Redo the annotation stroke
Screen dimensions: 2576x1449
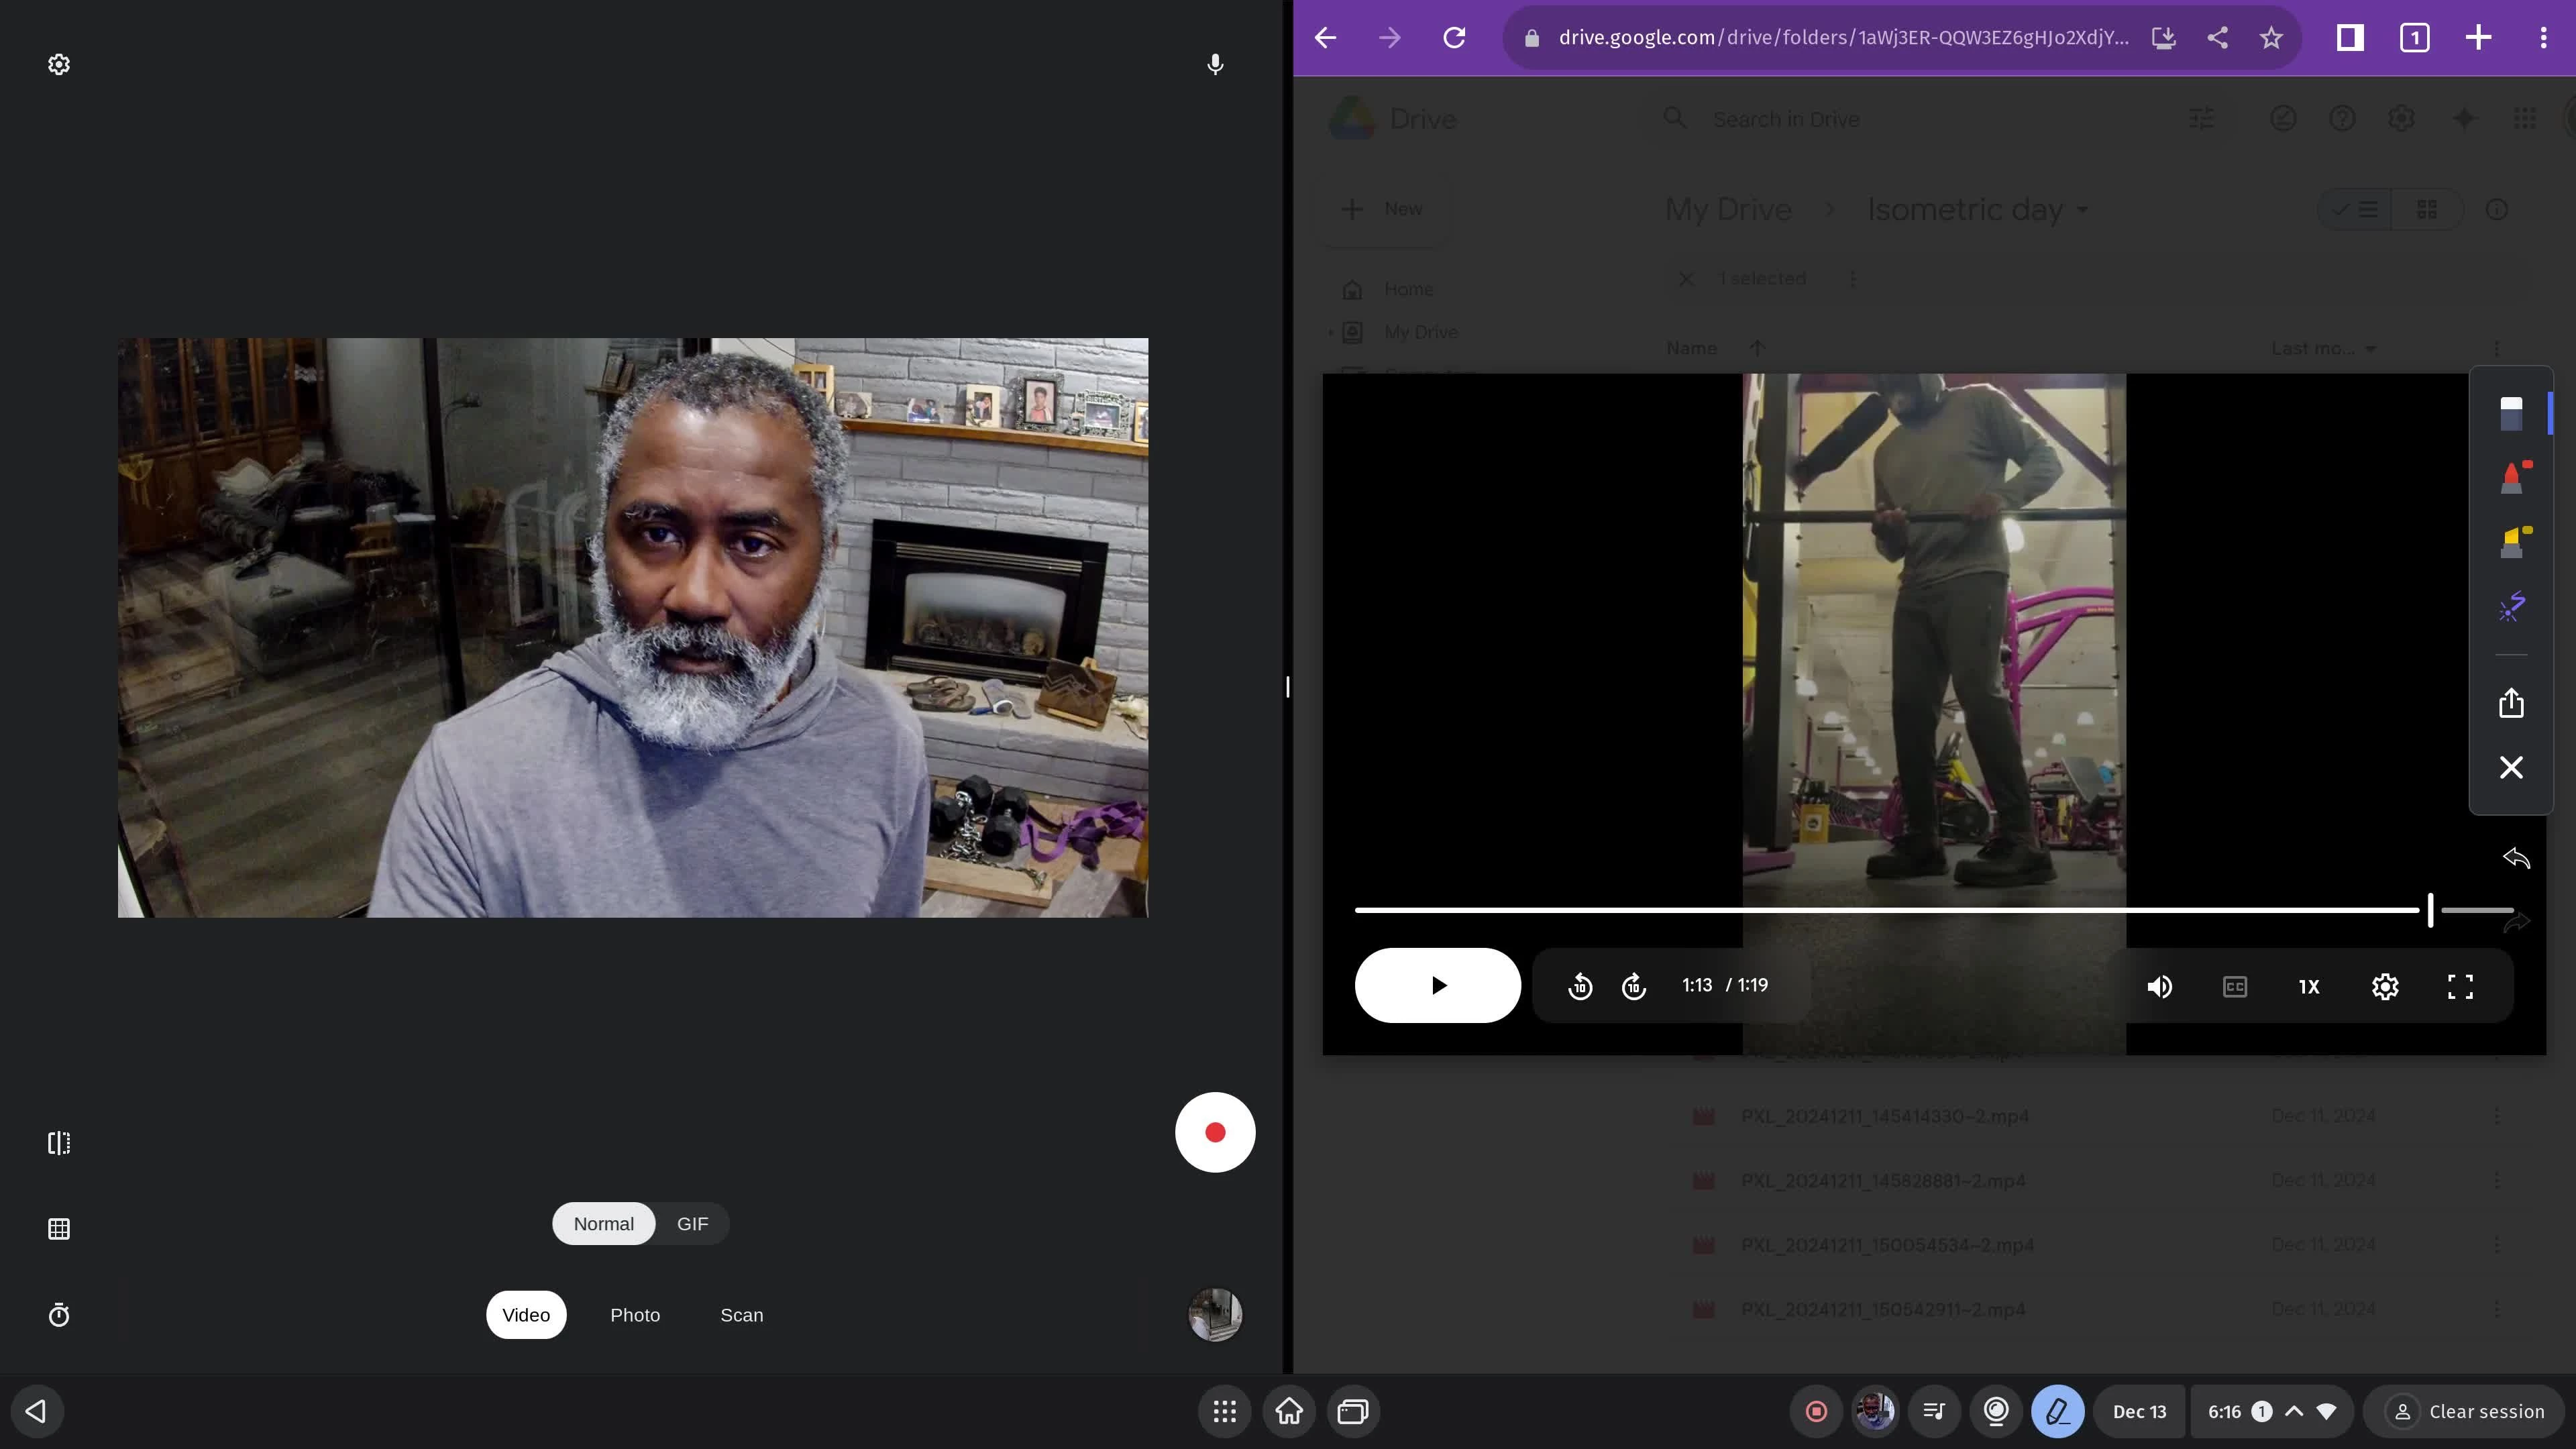2516,922
